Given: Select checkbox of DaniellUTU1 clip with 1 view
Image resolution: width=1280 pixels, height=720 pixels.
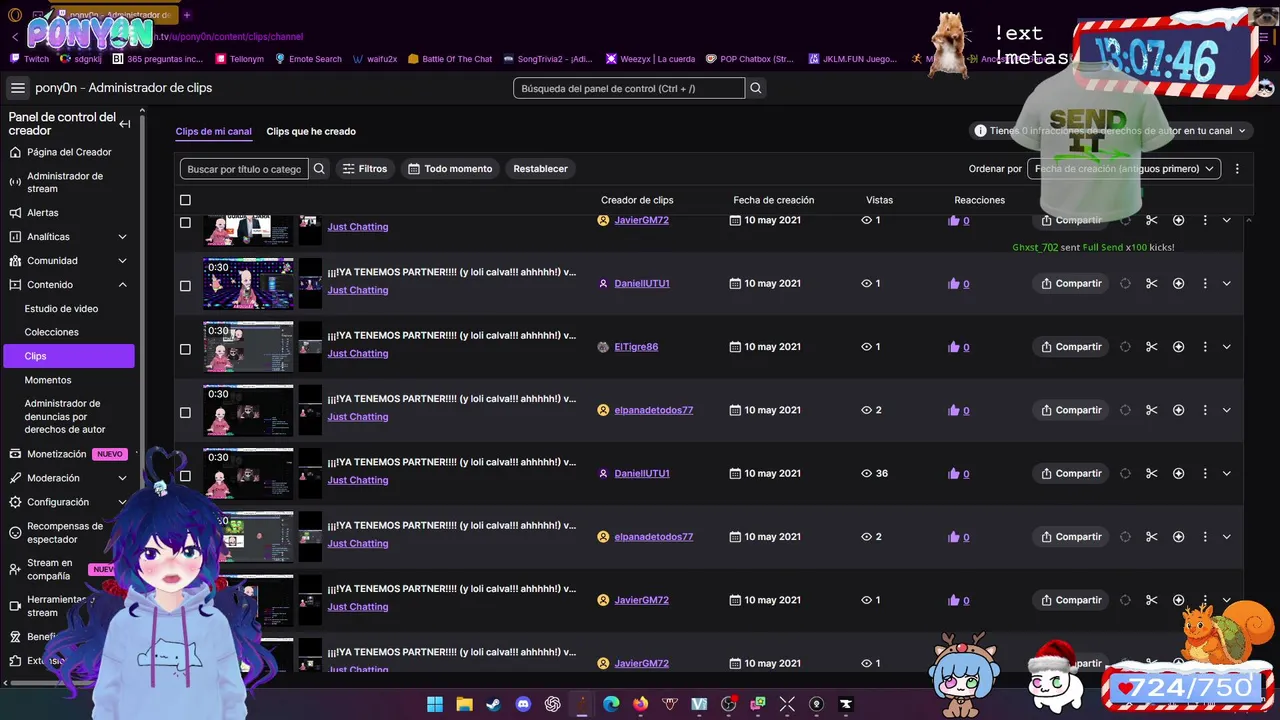Looking at the screenshot, I should [x=185, y=286].
